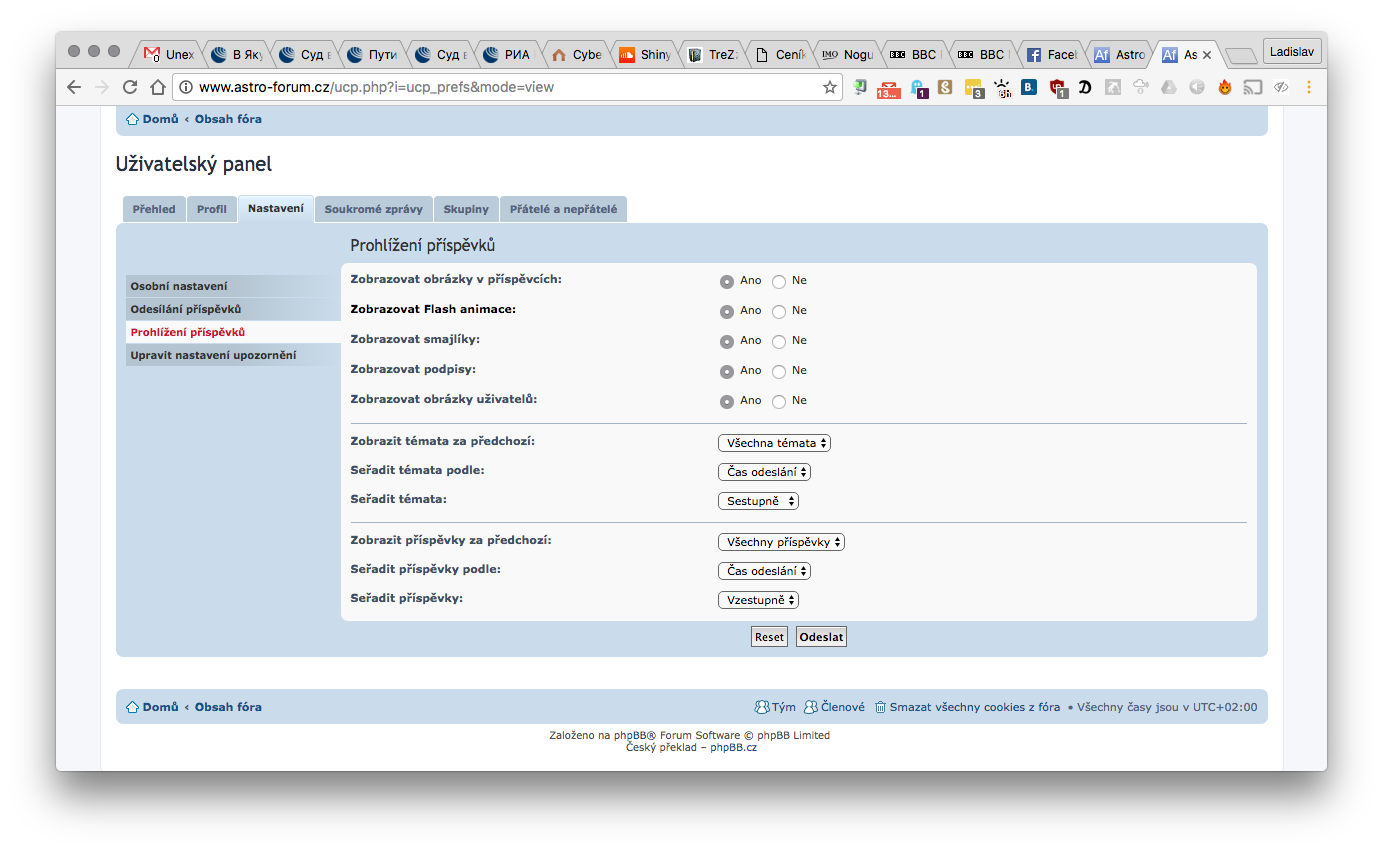Open the Gmail checker extension showing 13
The image size is (1383, 851).
888,88
